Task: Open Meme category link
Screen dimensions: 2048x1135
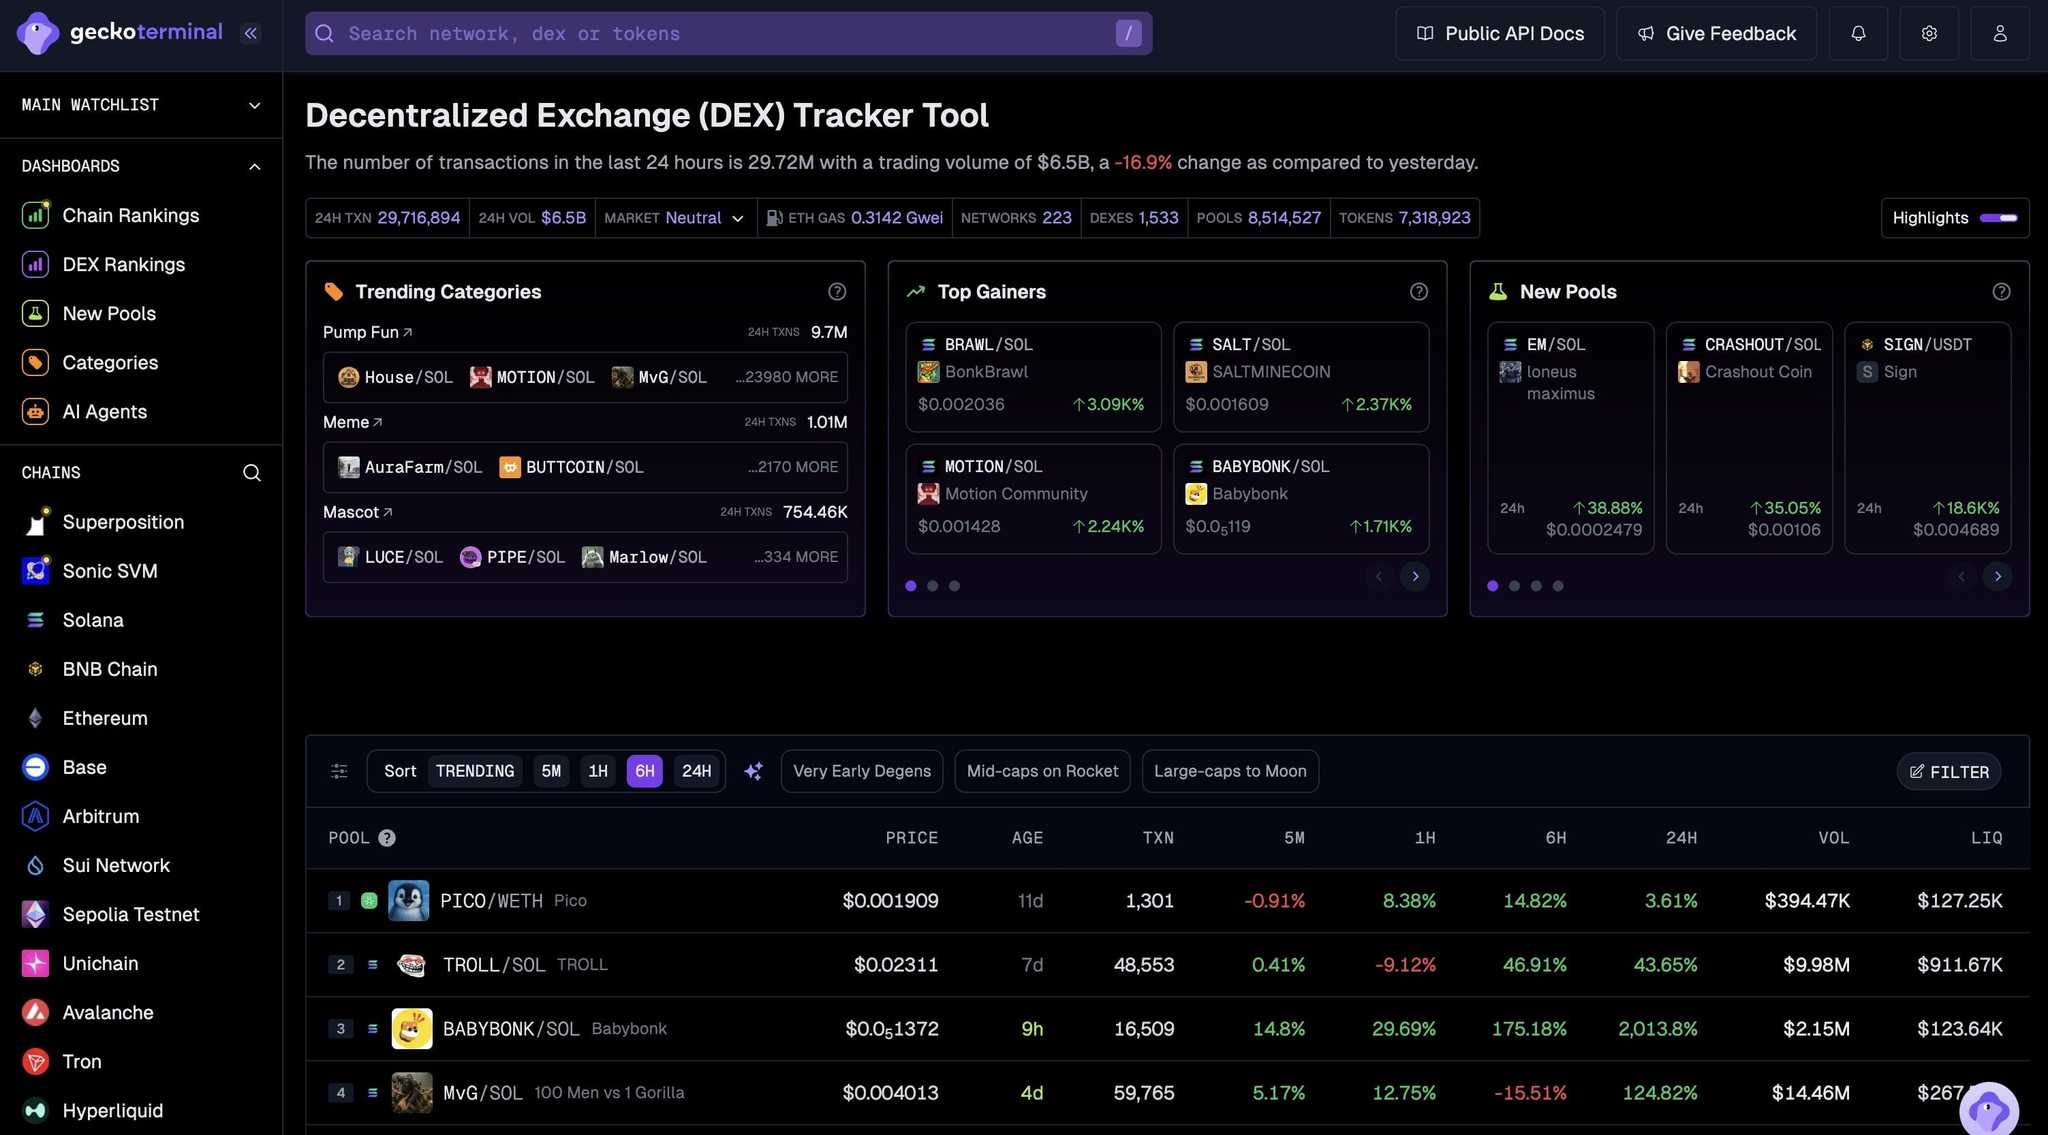Action: pos(353,422)
